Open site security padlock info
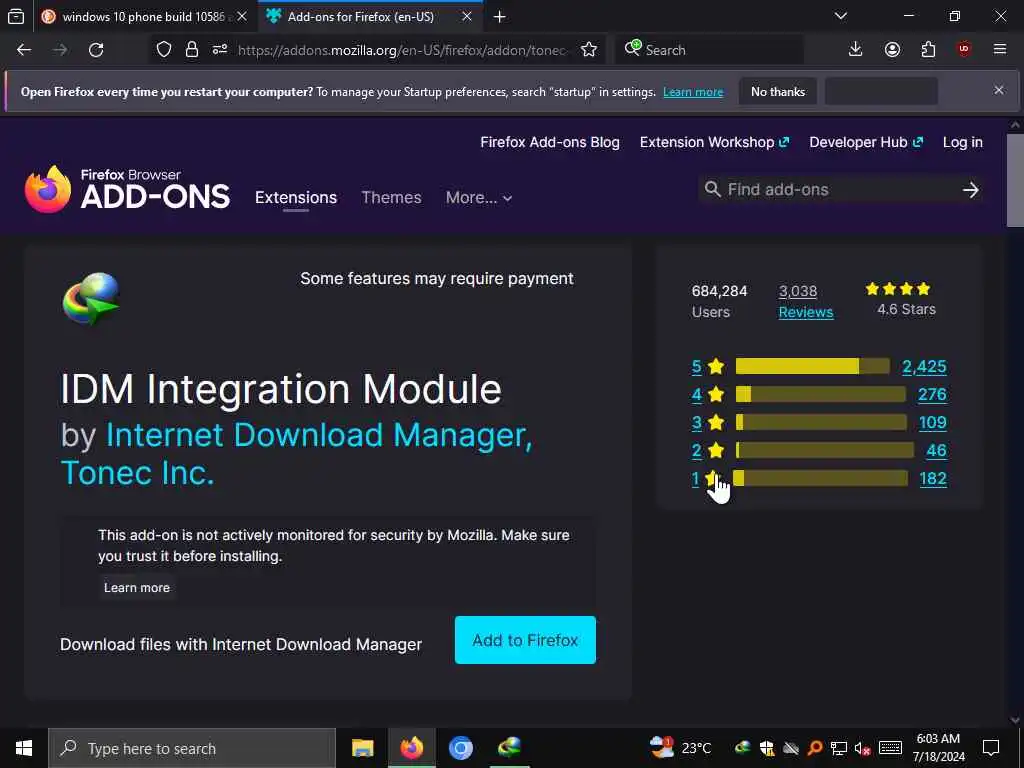This screenshot has width=1024, height=768. click(191, 50)
